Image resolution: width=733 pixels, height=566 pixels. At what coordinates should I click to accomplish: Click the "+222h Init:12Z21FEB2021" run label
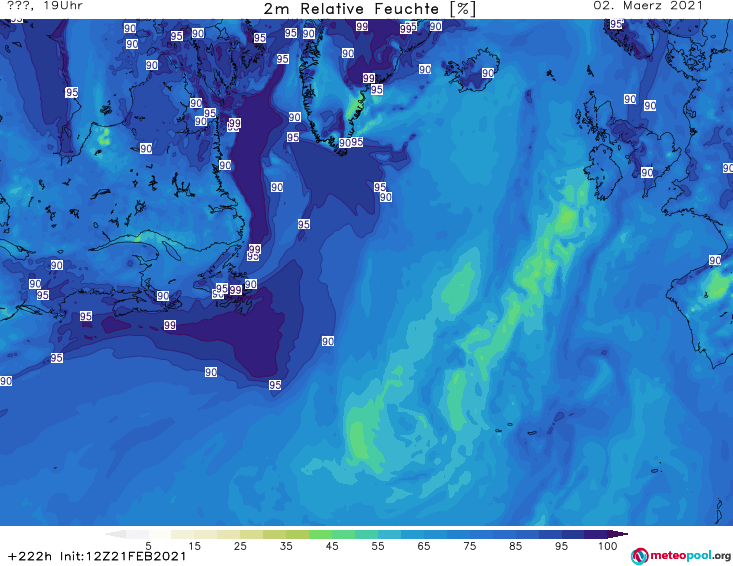pos(97,556)
